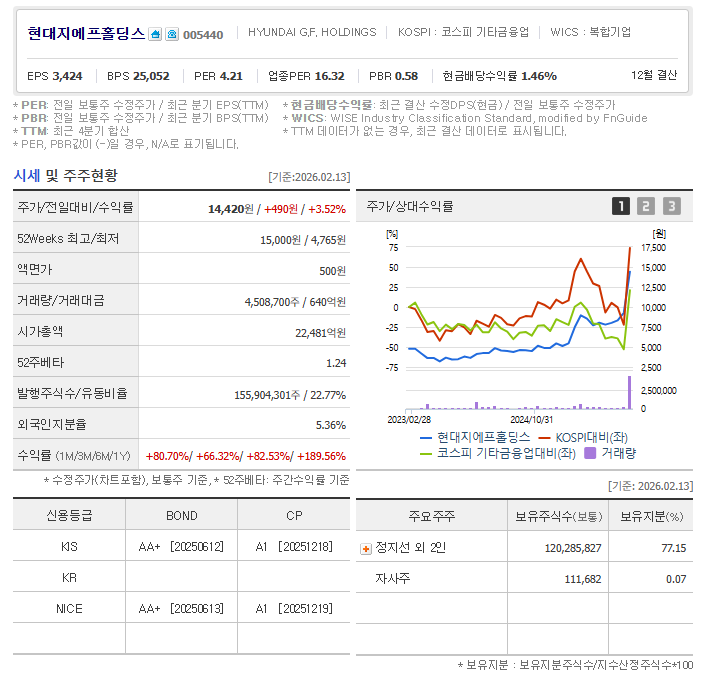Switch to chart tab 2
The image size is (701, 685).
(x=646, y=206)
